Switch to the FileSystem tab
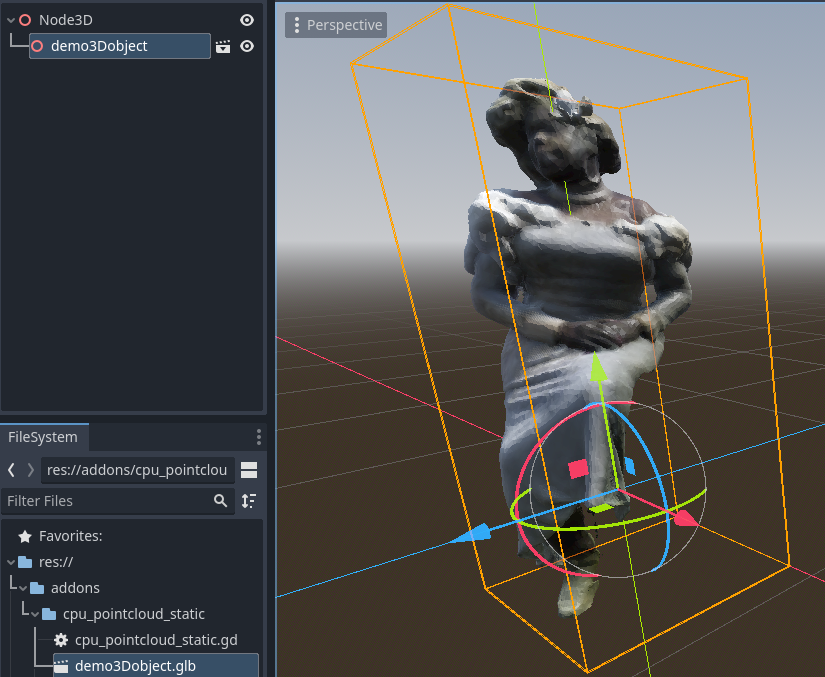The width and height of the screenshot is (825, 677). (44, 436)
